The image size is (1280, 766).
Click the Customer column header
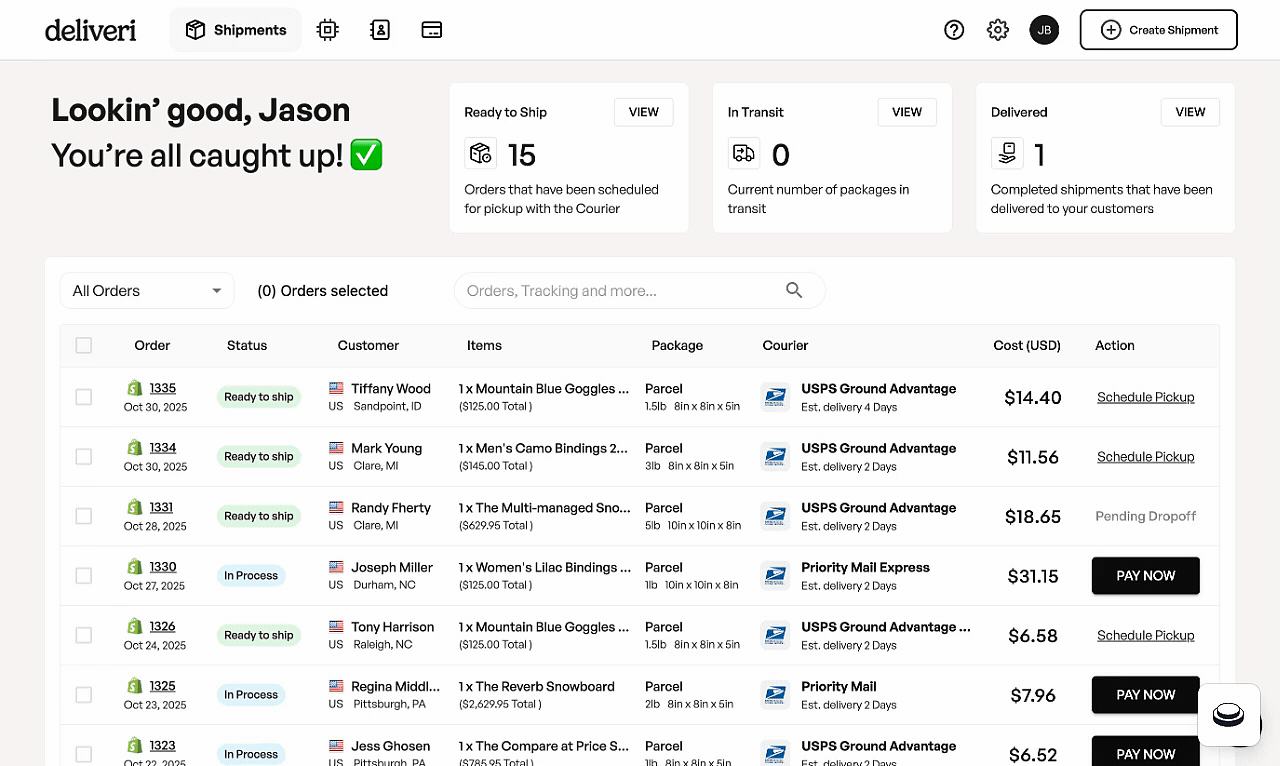368,345
